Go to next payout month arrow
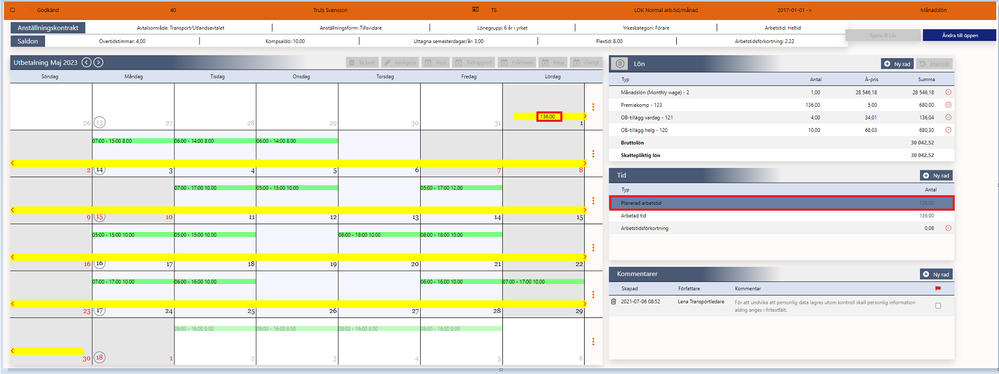 tap(98, 62)
